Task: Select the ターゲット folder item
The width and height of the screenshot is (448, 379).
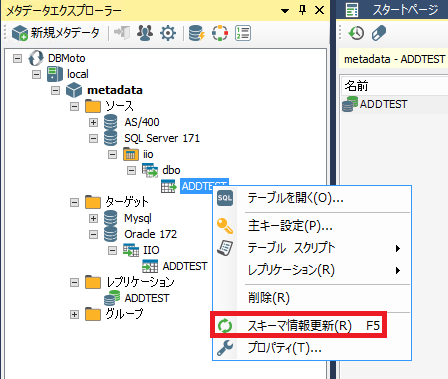Action: pyautogui.click(x=127, y=202)
